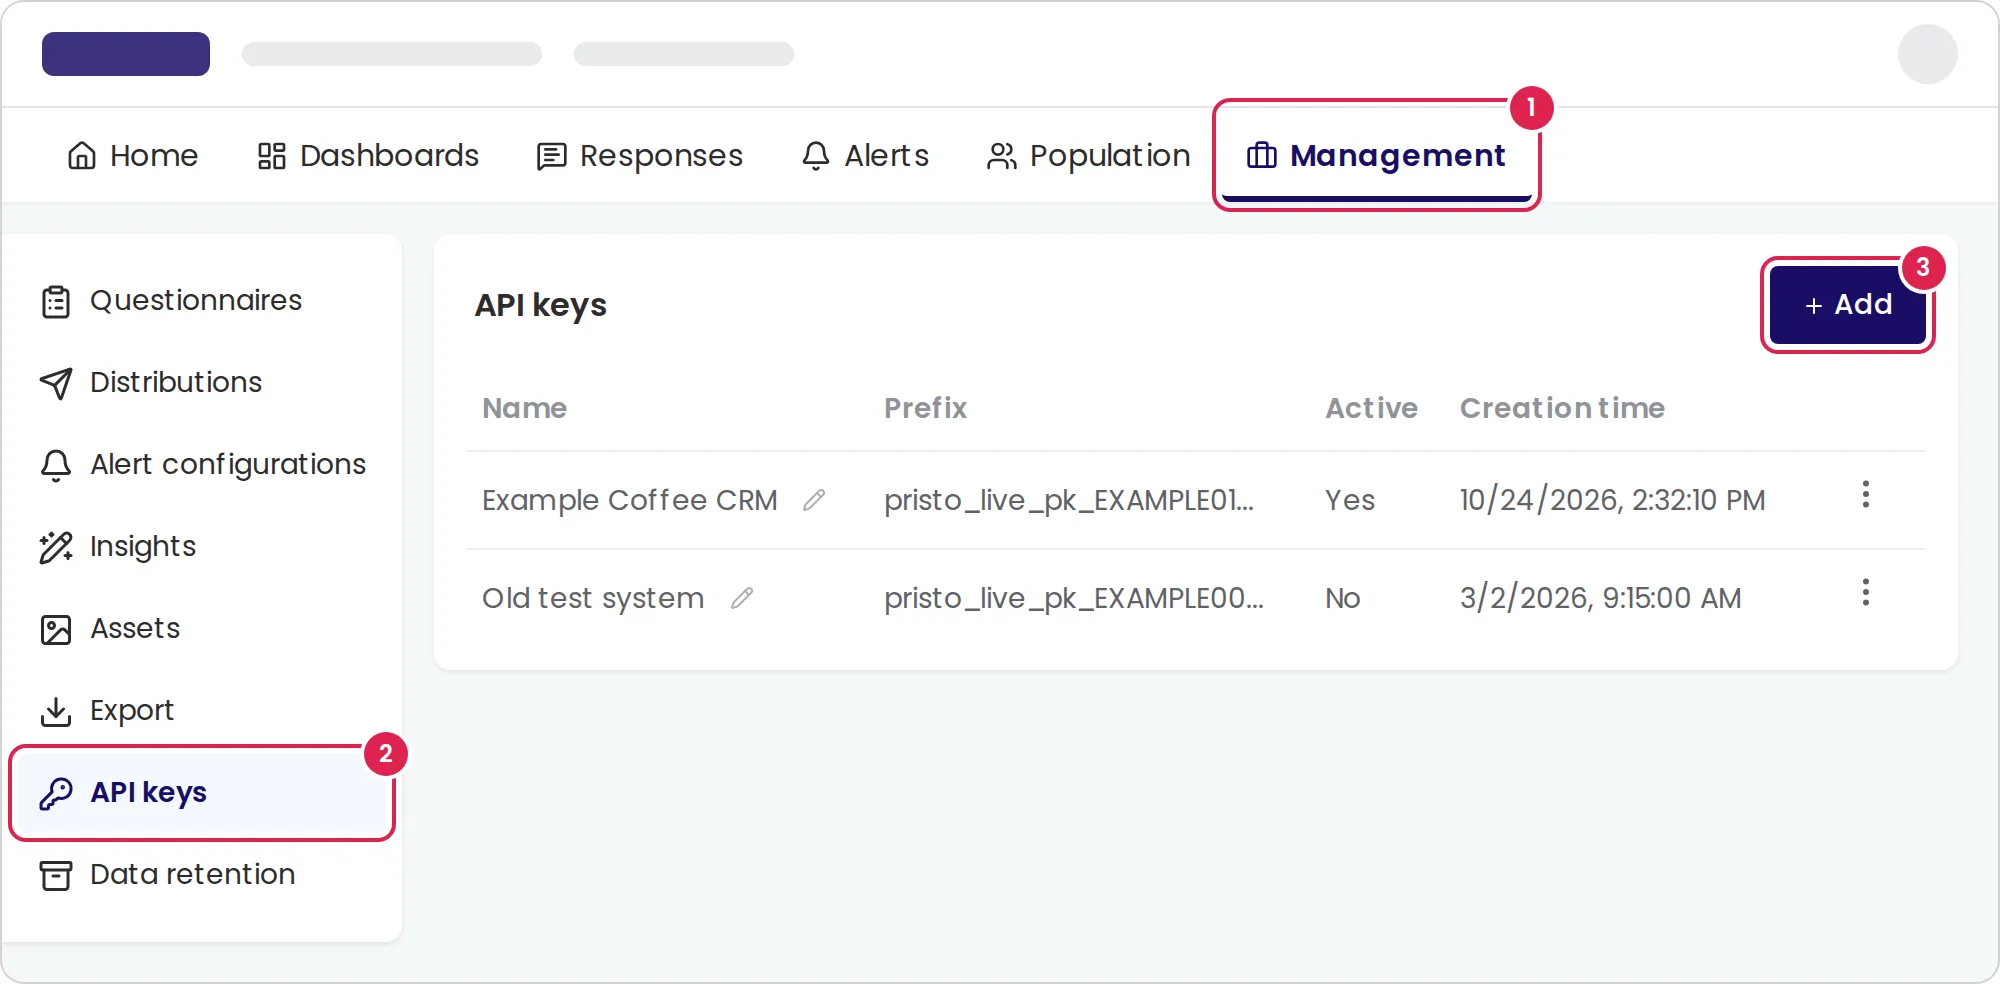
Task: Click creation time 10/24/2026, 2:32:10 PM
Action: pyautogui.click(x=1613, y=500)
